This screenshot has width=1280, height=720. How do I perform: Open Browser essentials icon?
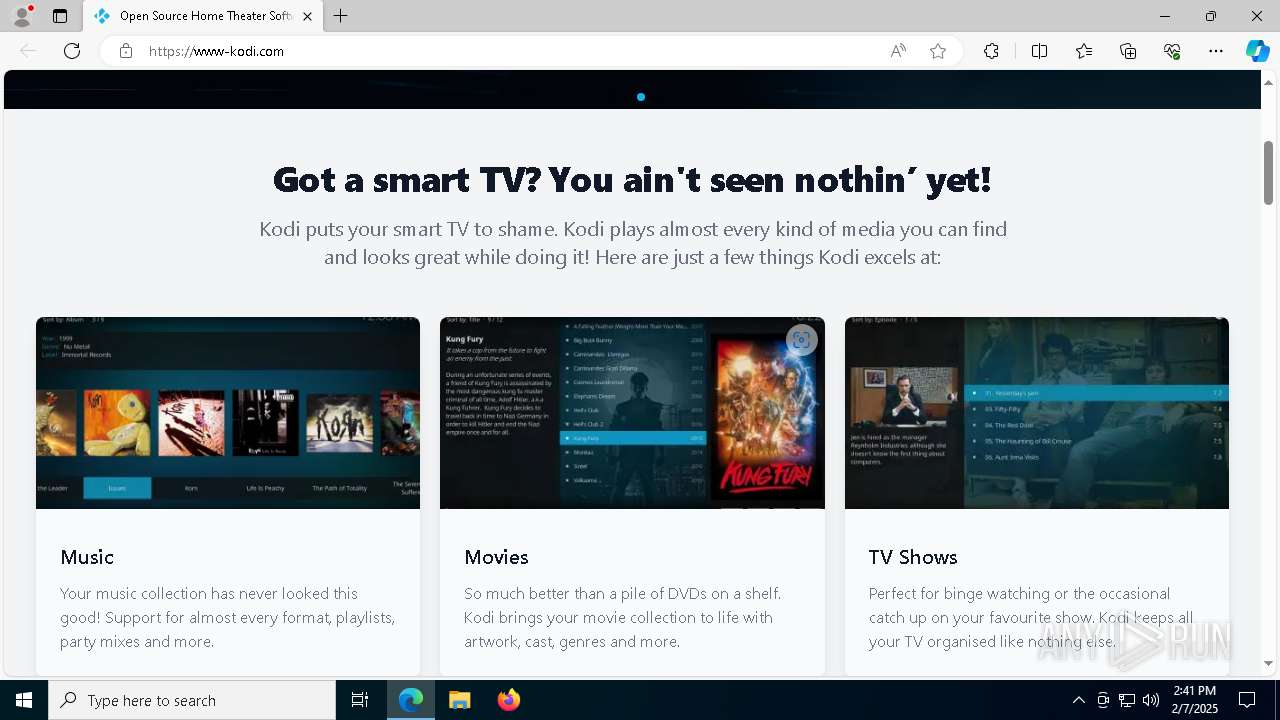[1172, 51]
